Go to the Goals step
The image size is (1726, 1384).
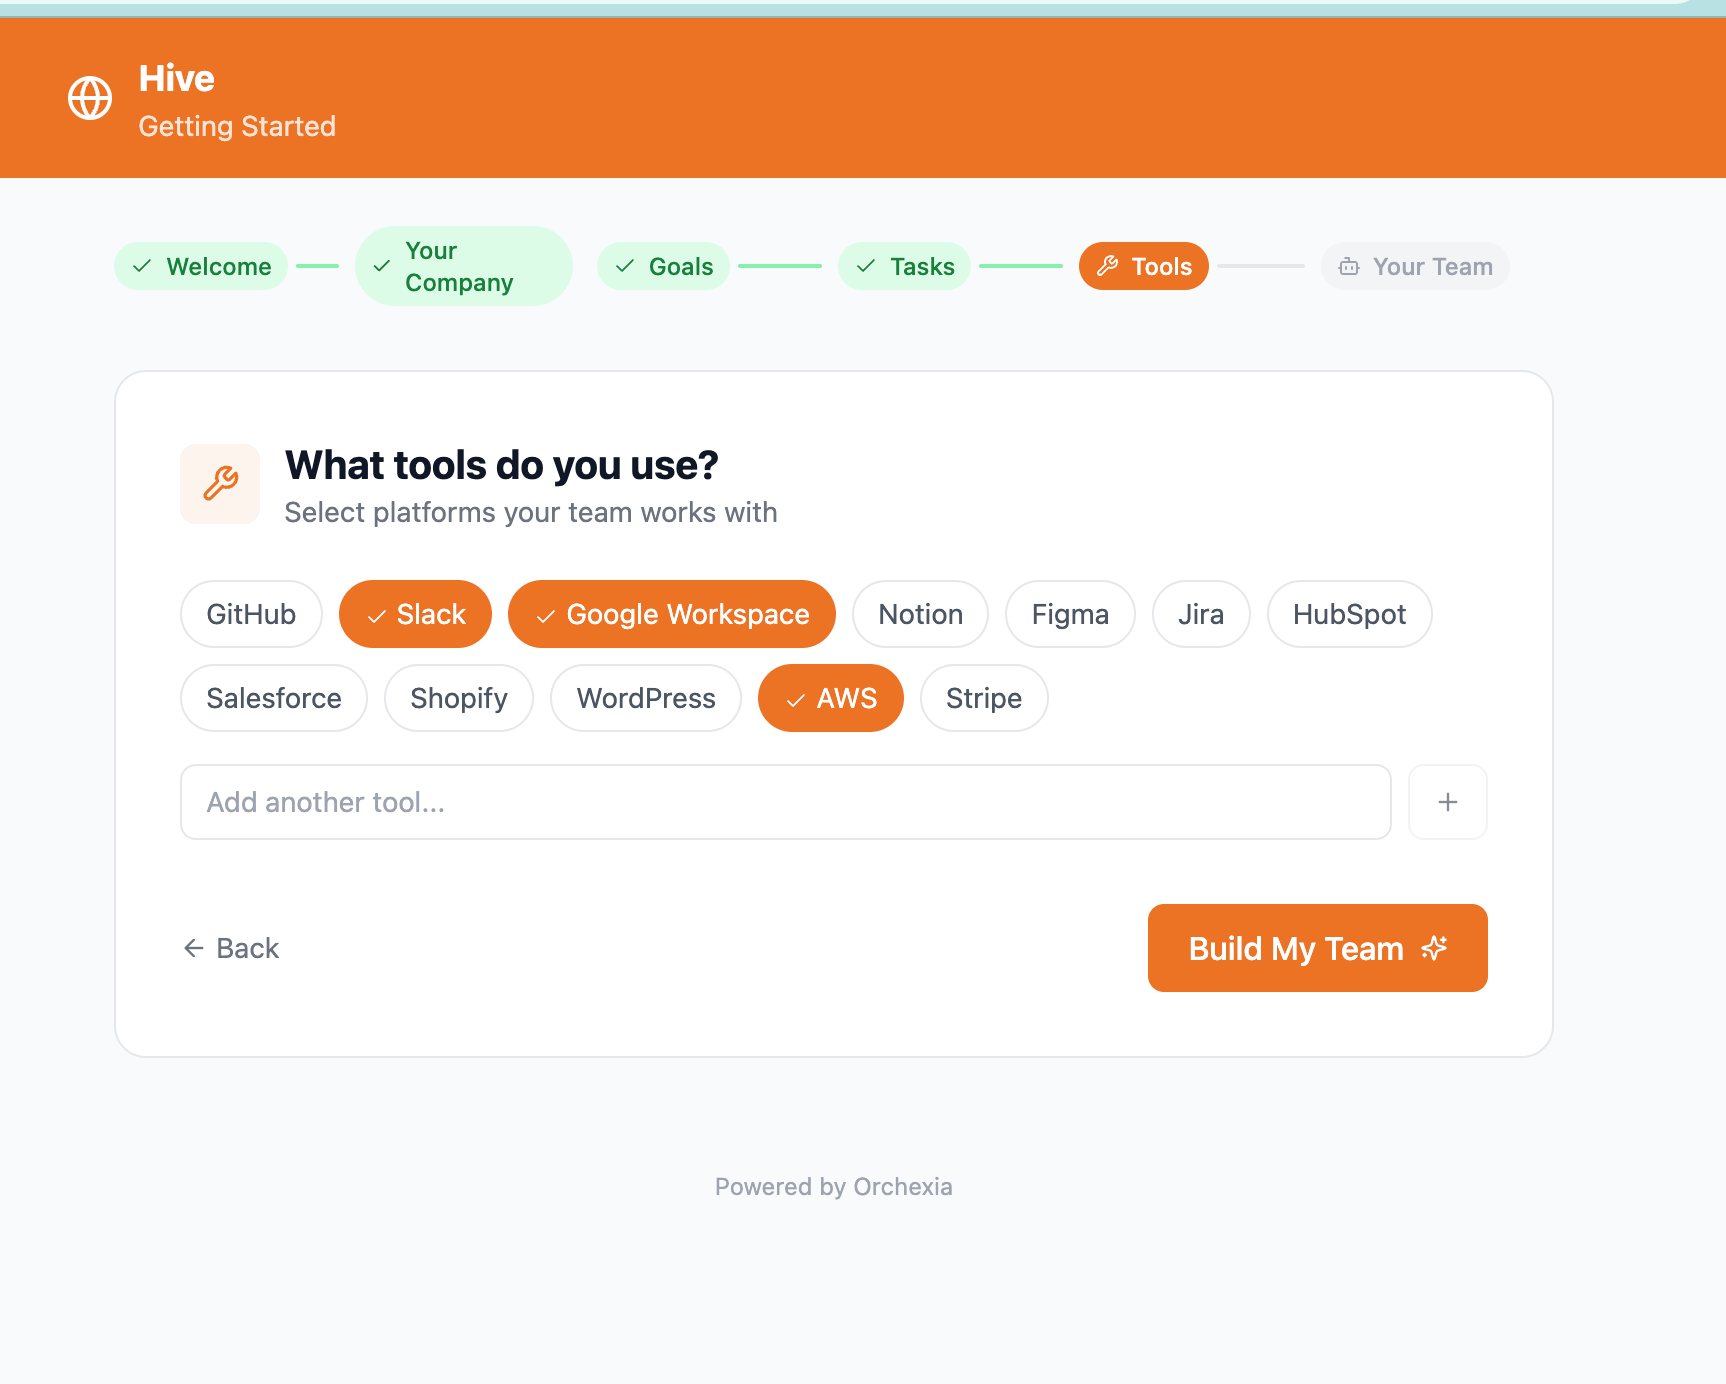coord(663,266)
